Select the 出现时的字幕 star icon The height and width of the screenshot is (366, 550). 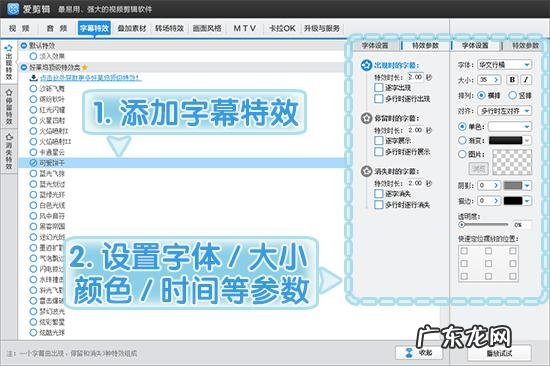pyautogui.click(x=366, y=65)
